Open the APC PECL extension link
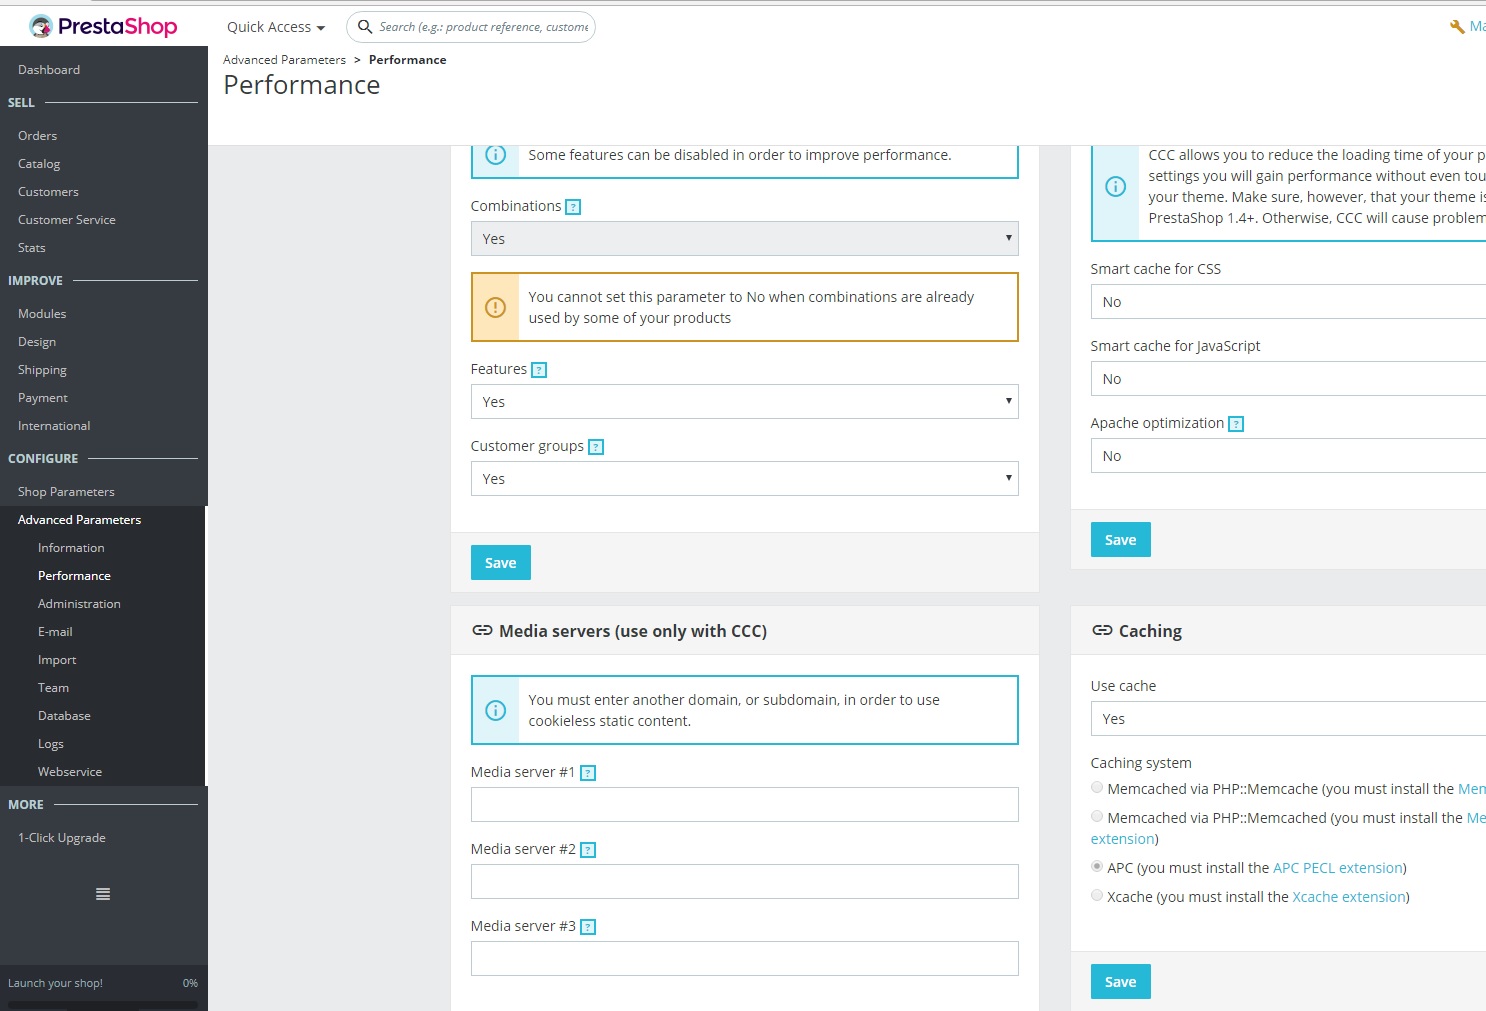Screen dimensions: 1486x1011 tap(1337, 868)
